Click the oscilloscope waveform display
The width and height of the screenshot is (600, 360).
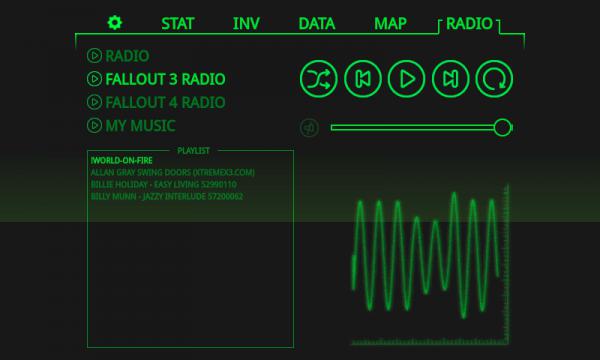click(x=430, y=265)
